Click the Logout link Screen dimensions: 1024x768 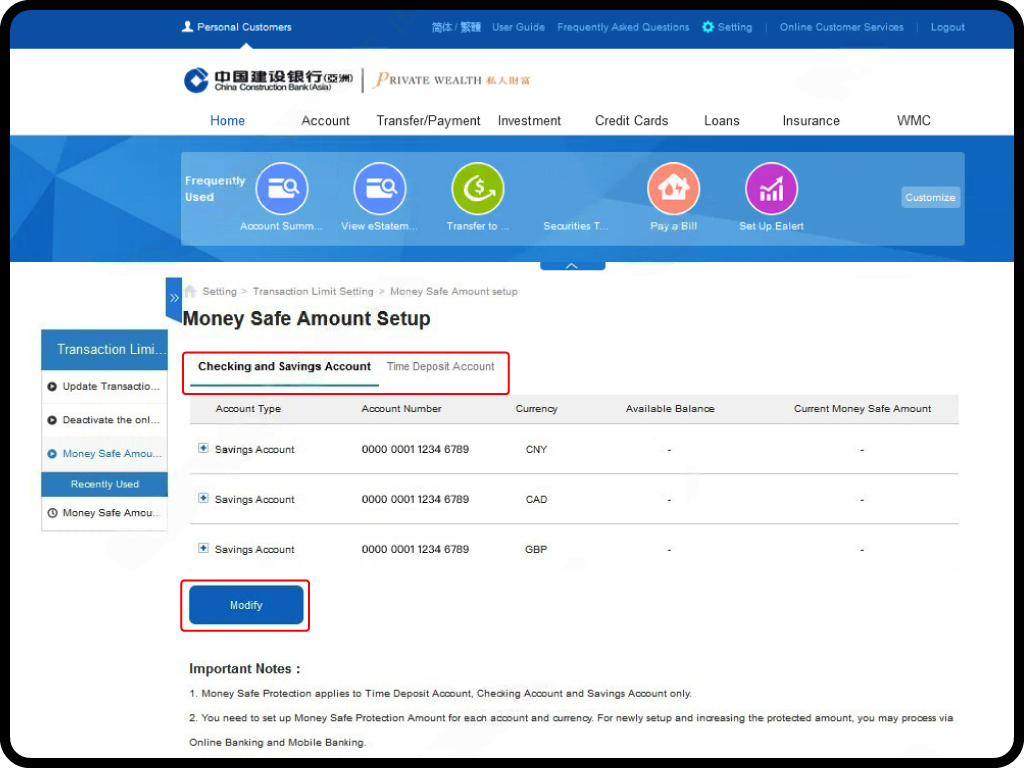(947, 27)
